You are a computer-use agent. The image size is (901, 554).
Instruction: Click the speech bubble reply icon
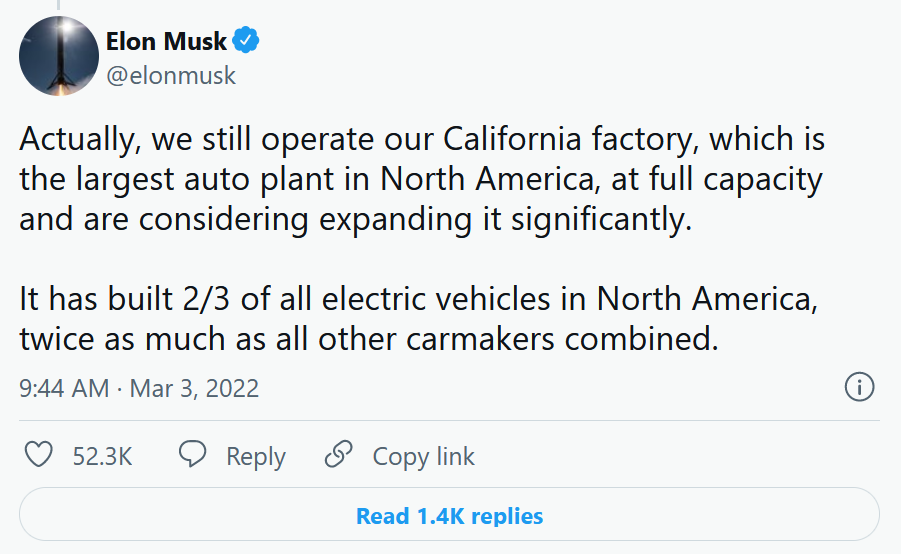click(x=192, y=454)
